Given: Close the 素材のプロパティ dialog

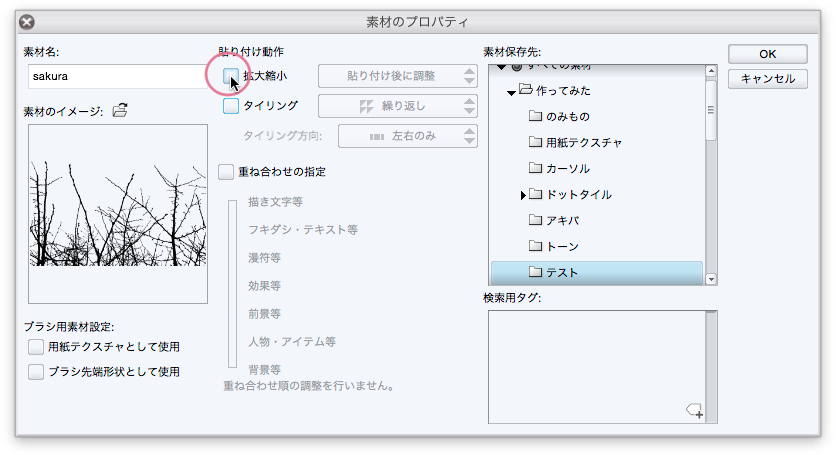Looking at the screenshot, I should click(27, 22).
